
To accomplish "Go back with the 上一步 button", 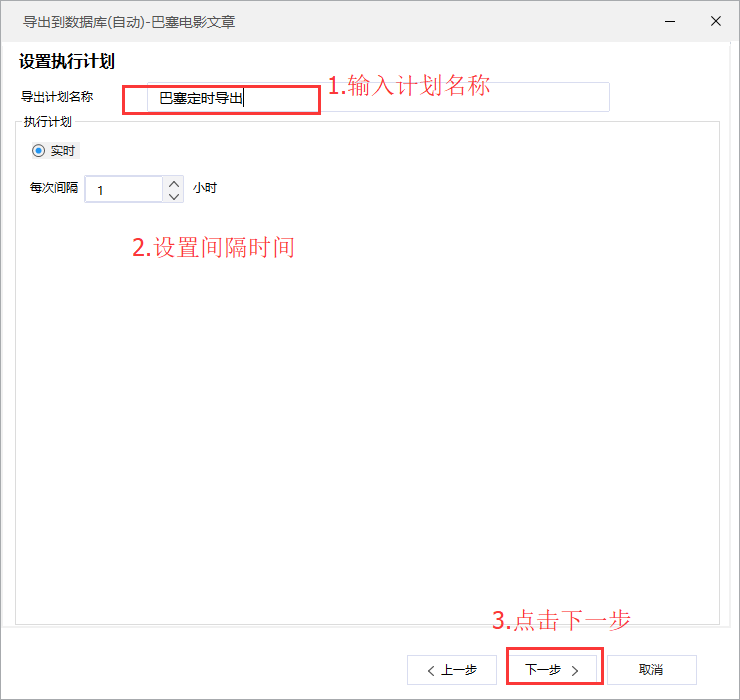I will tap(452, 670).
